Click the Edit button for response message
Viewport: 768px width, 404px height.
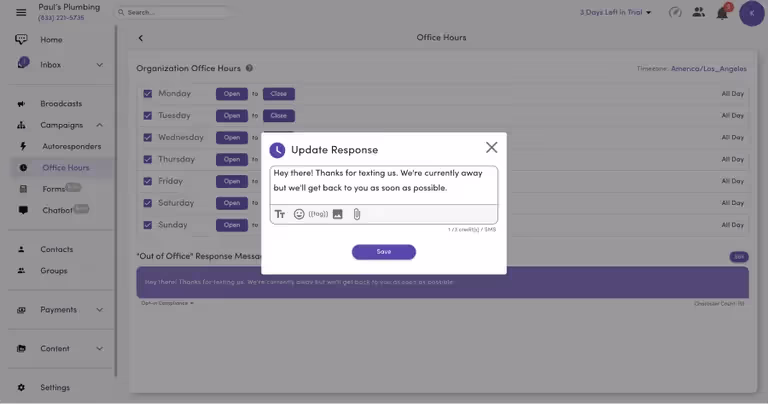(x=739, y=257)
